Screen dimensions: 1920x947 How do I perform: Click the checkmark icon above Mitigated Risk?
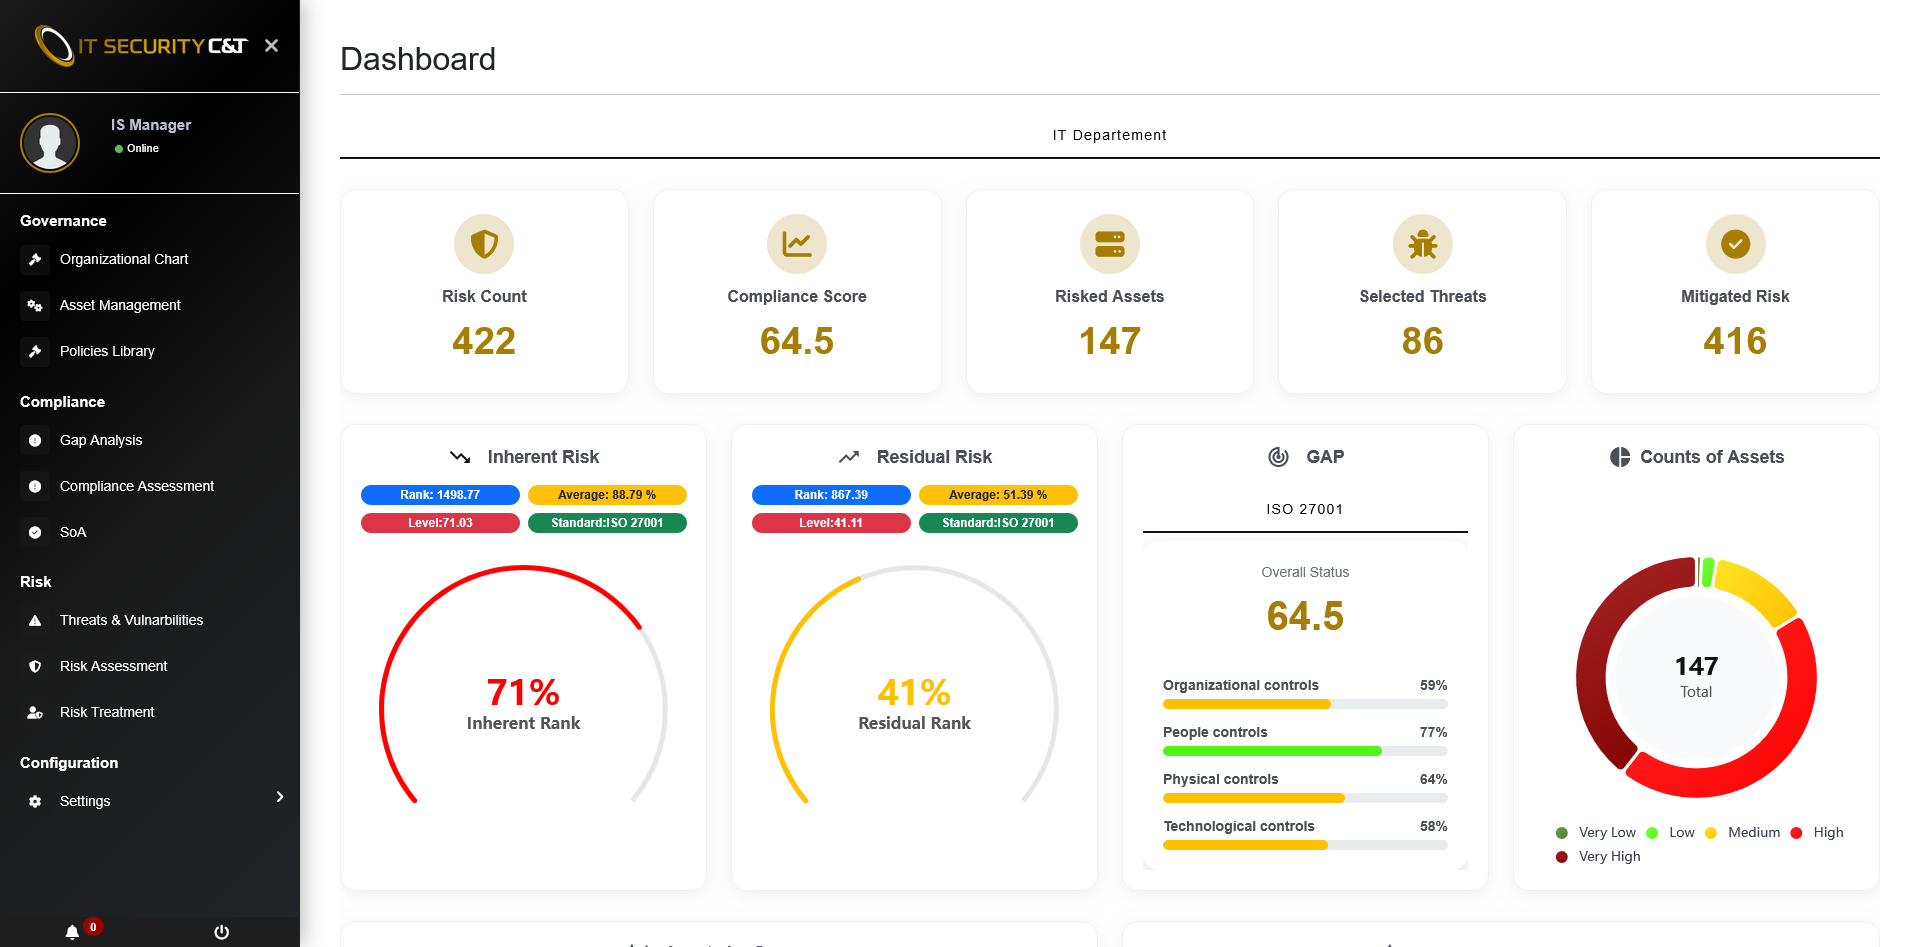click(x=1735, y=243)
